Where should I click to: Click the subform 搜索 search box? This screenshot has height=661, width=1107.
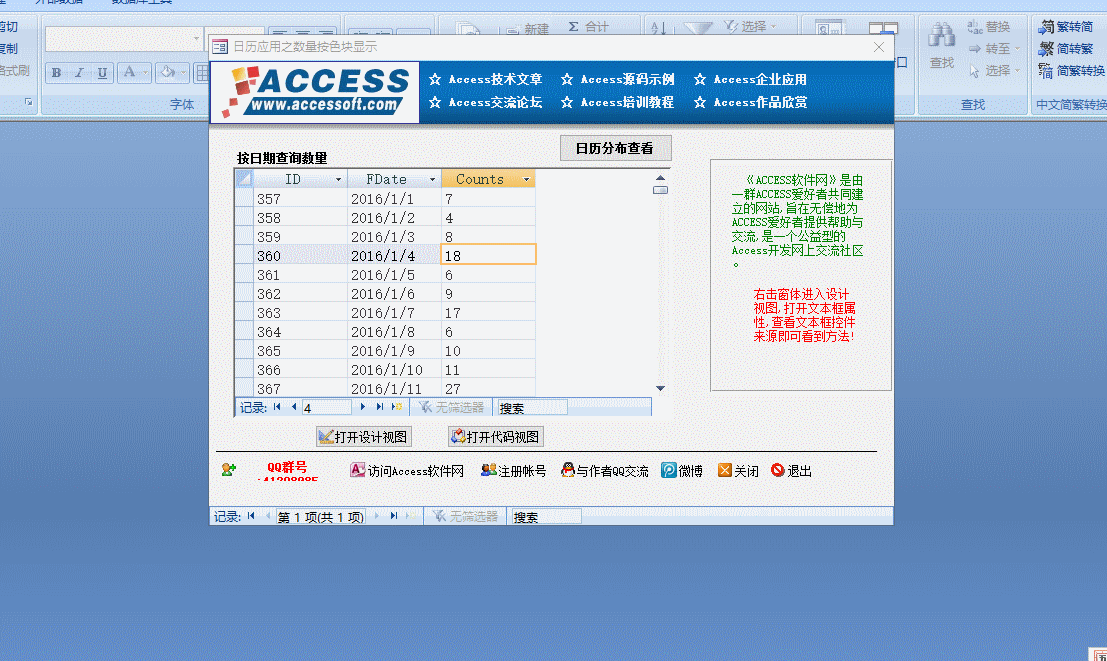(532, 407)
